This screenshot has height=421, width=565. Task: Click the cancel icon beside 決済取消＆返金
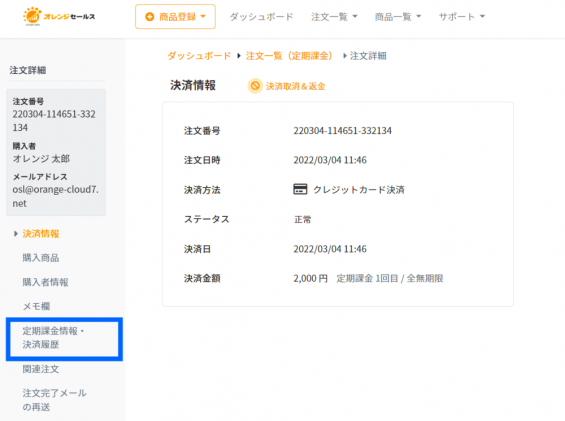pyautogui.click(x=255, y=86)
